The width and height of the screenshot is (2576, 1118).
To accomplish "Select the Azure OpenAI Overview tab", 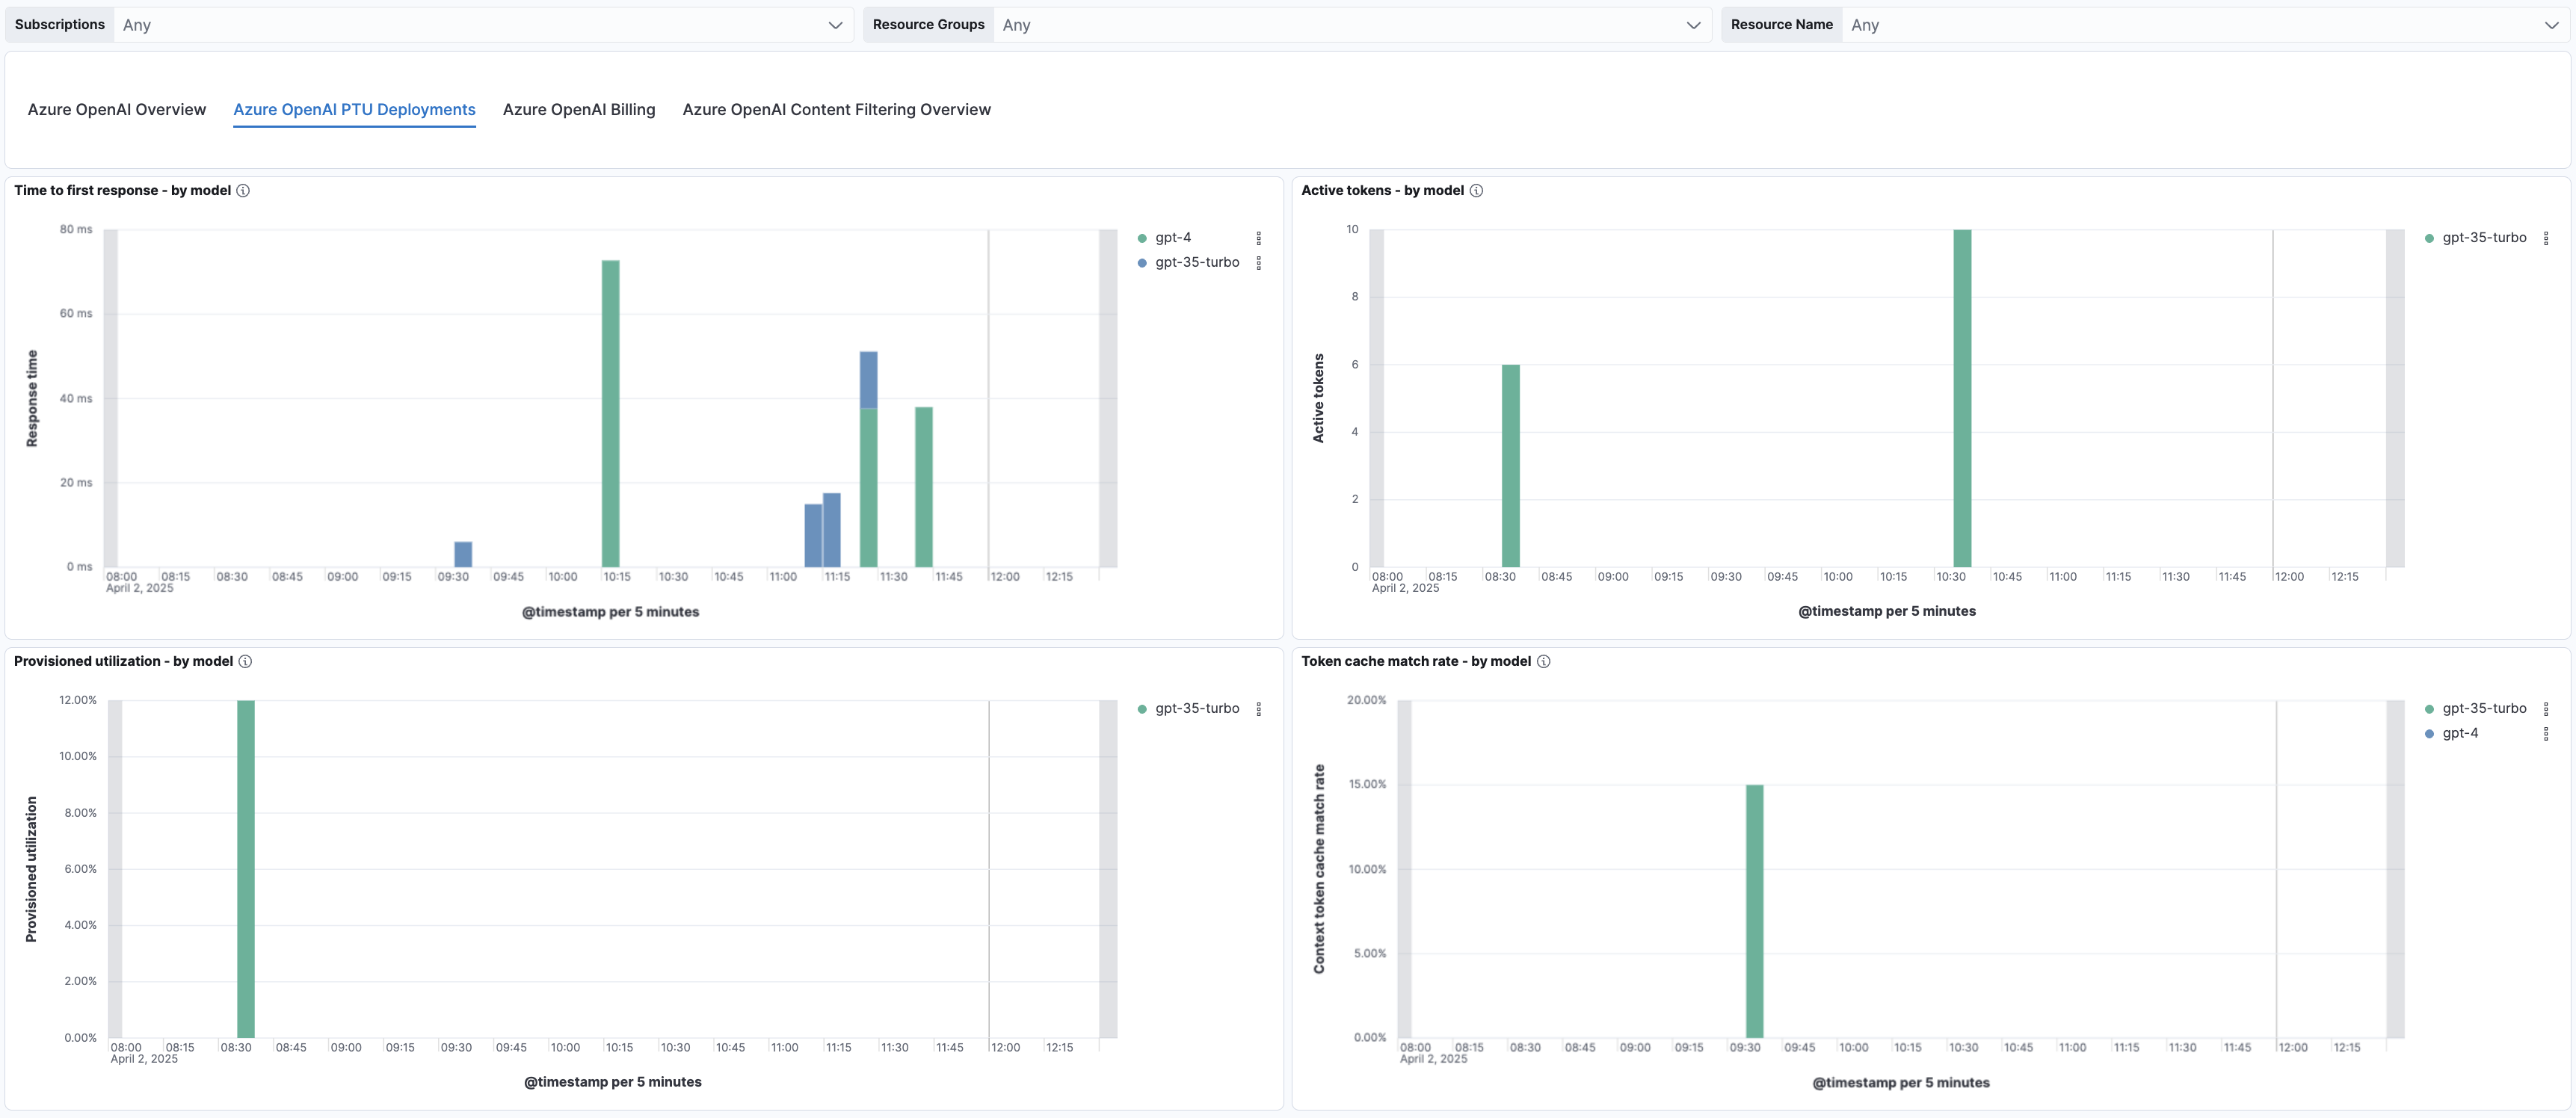I will pos(117,110).
